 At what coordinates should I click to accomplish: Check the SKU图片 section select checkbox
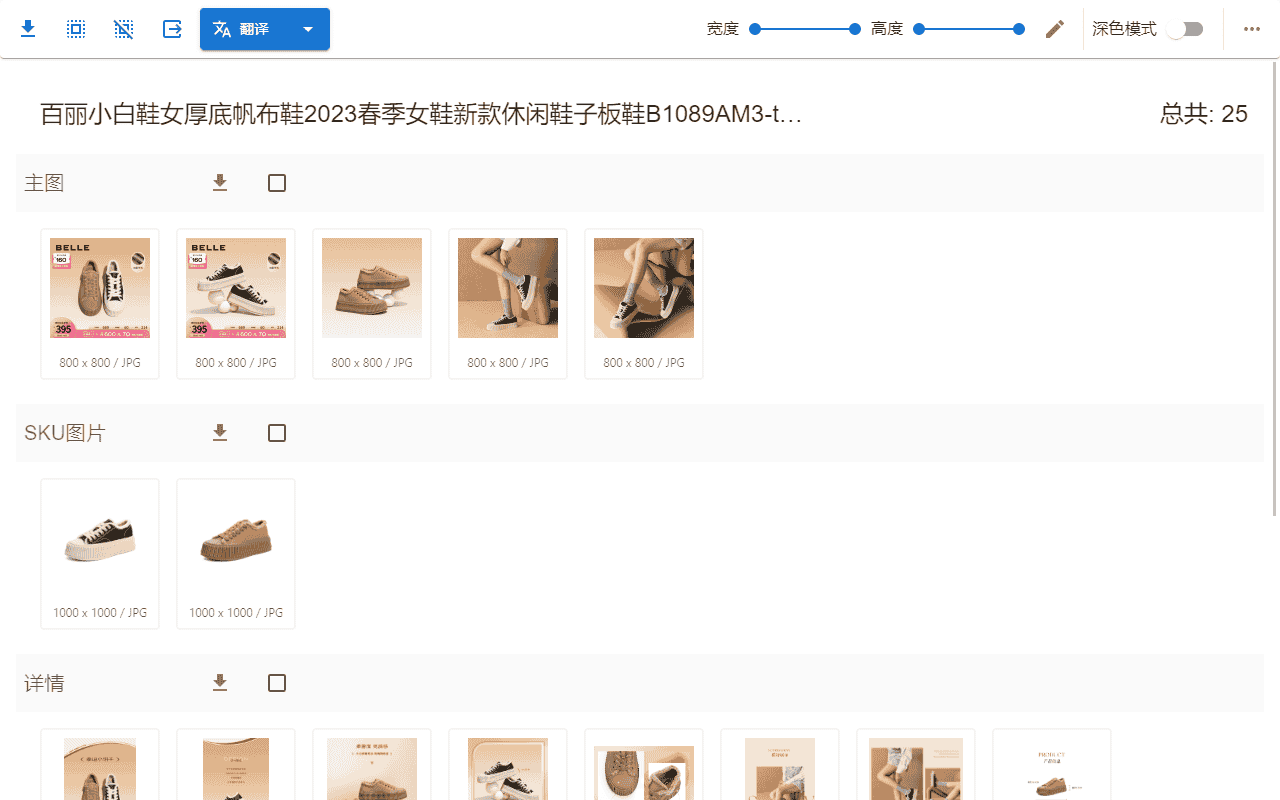(x=277, y=433)
